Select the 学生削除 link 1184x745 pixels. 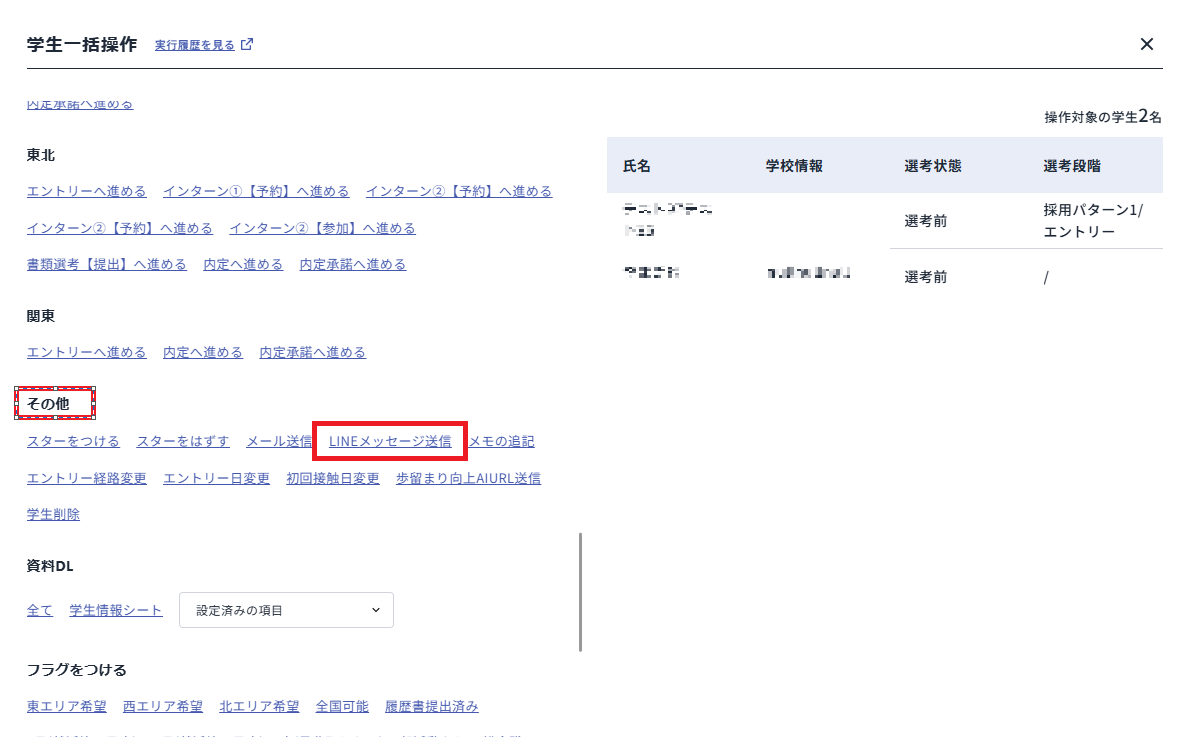click(53, 514)
